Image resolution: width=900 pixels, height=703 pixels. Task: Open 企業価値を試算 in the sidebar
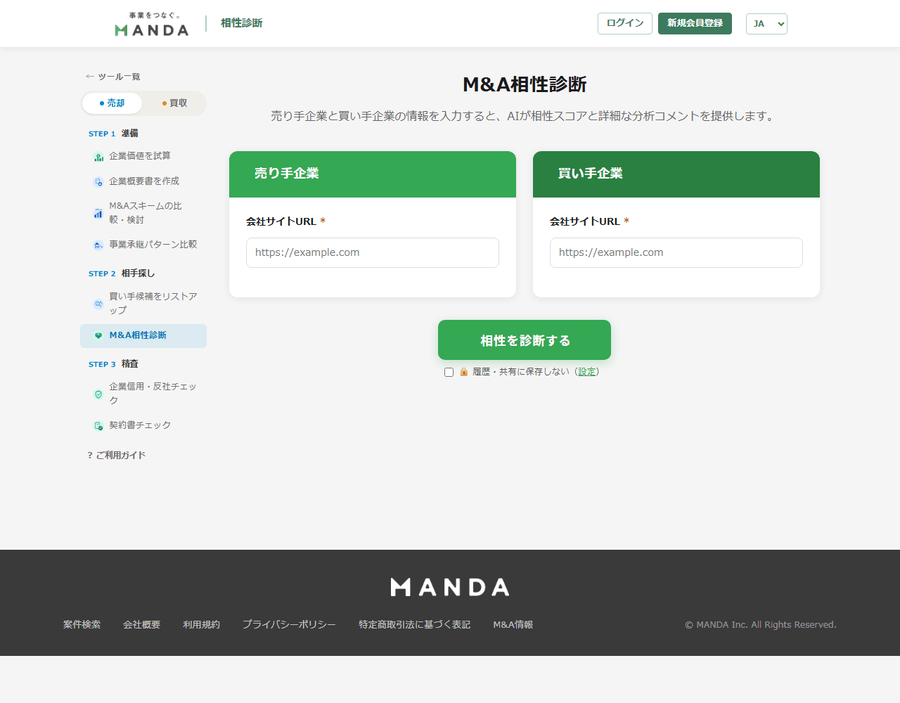pyautogui.click(x=143, y=156)
